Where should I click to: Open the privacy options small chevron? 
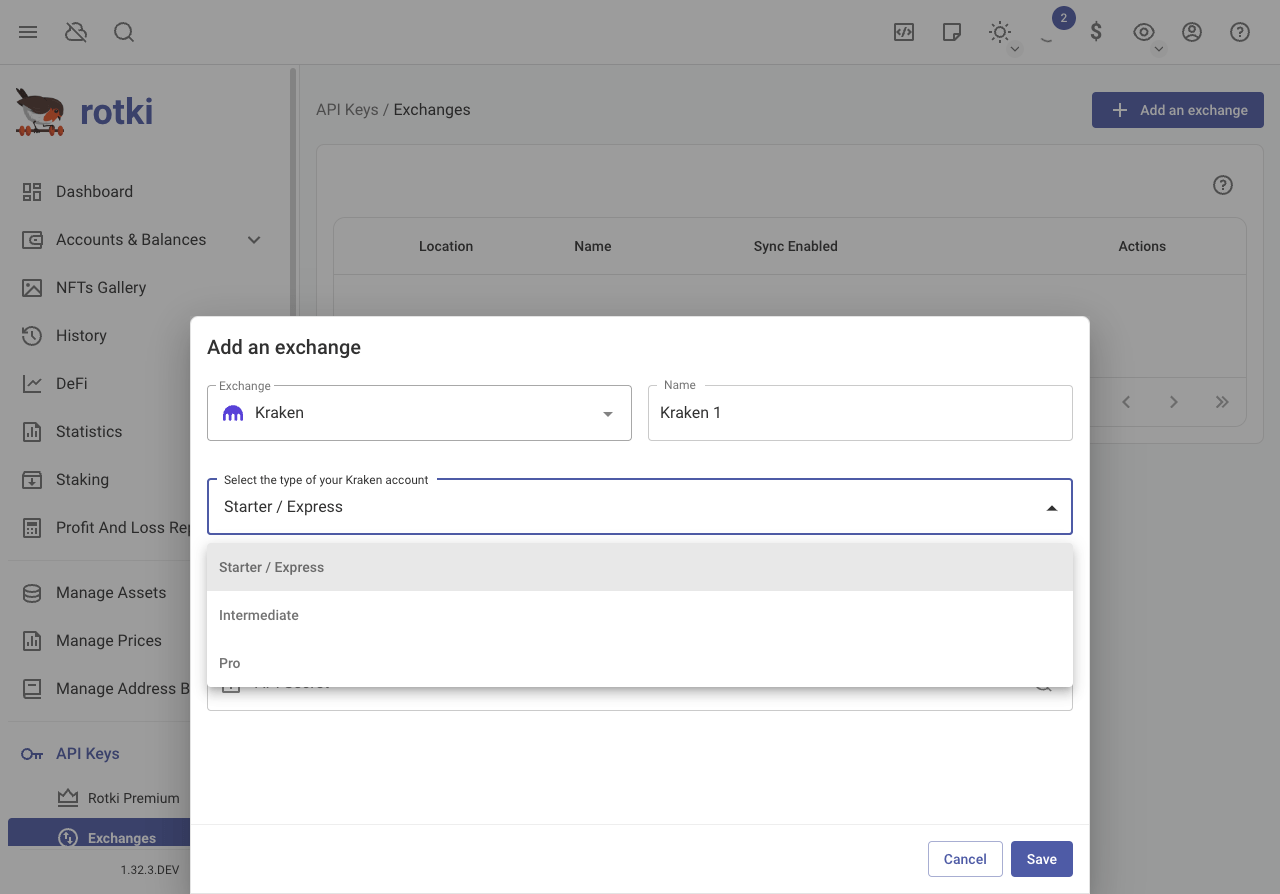coord(1159,49)
